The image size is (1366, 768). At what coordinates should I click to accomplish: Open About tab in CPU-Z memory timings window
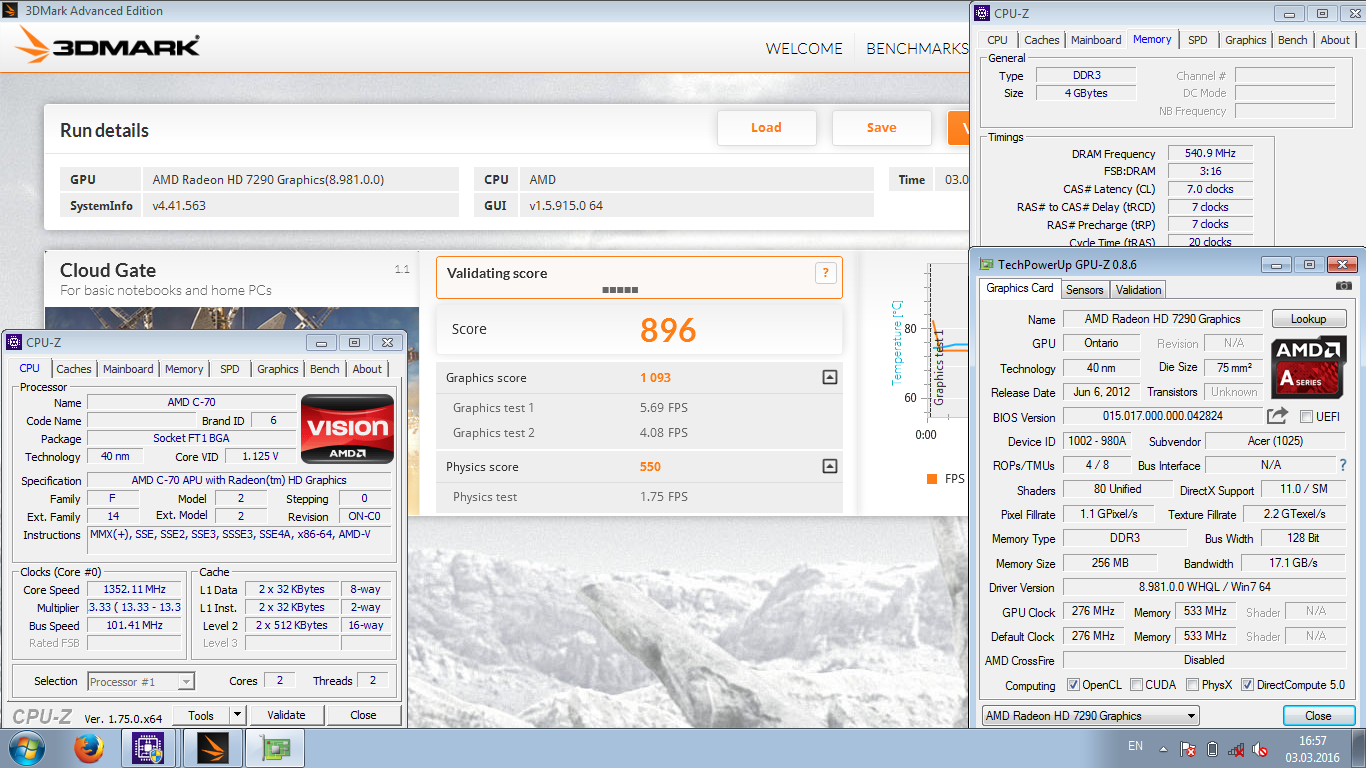tap(1335, 40)
